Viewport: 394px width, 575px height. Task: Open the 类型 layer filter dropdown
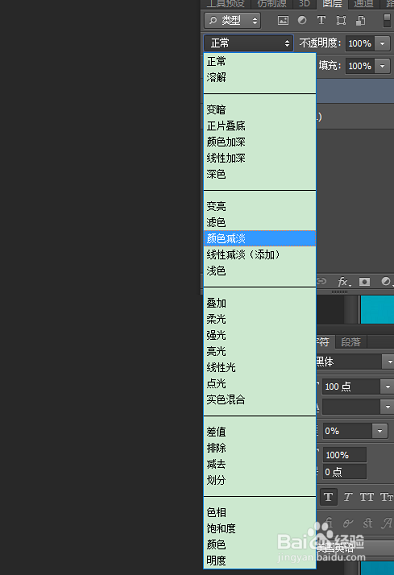click(233, 21)
